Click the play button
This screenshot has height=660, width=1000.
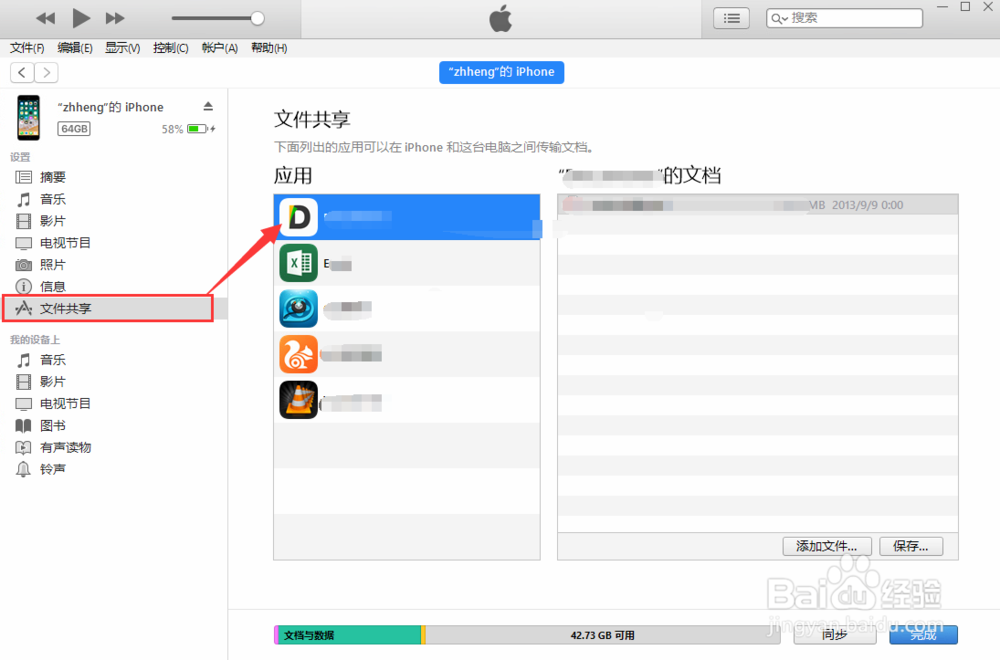coord(81,17)
